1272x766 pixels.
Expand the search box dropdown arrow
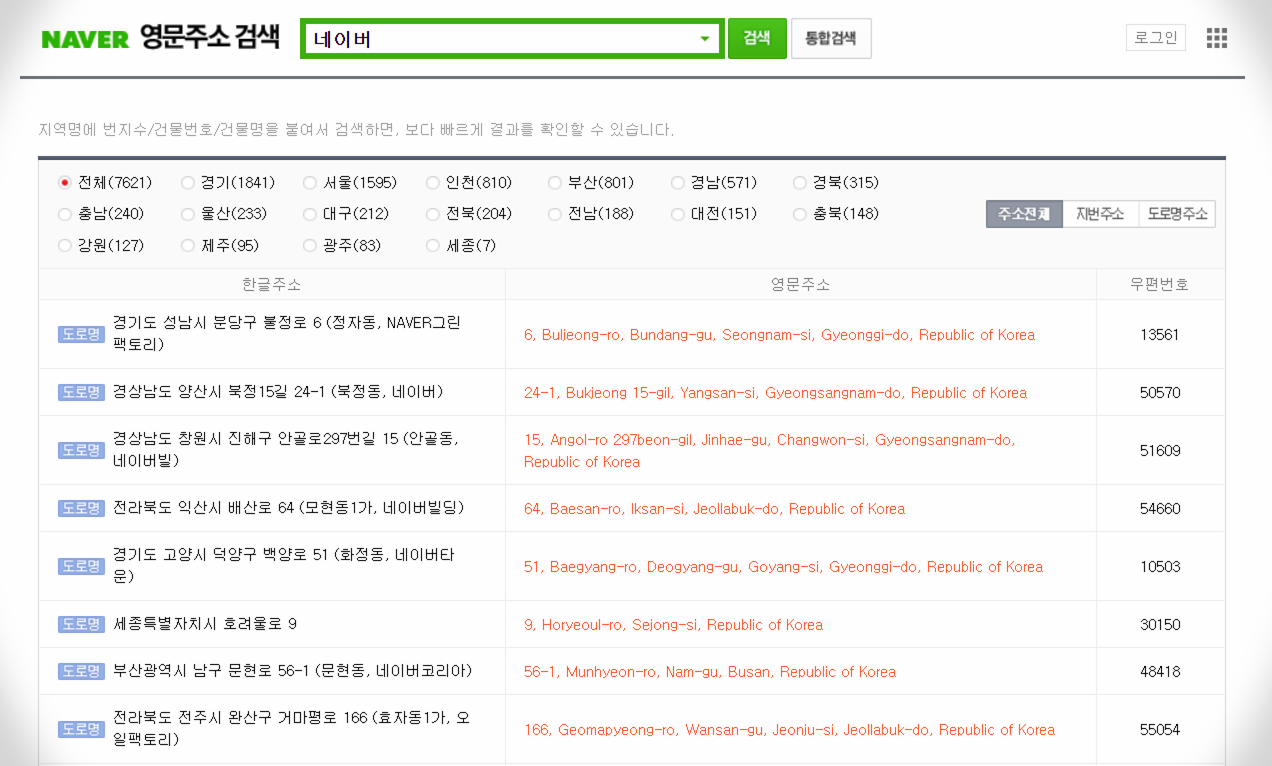pos(705,39)
